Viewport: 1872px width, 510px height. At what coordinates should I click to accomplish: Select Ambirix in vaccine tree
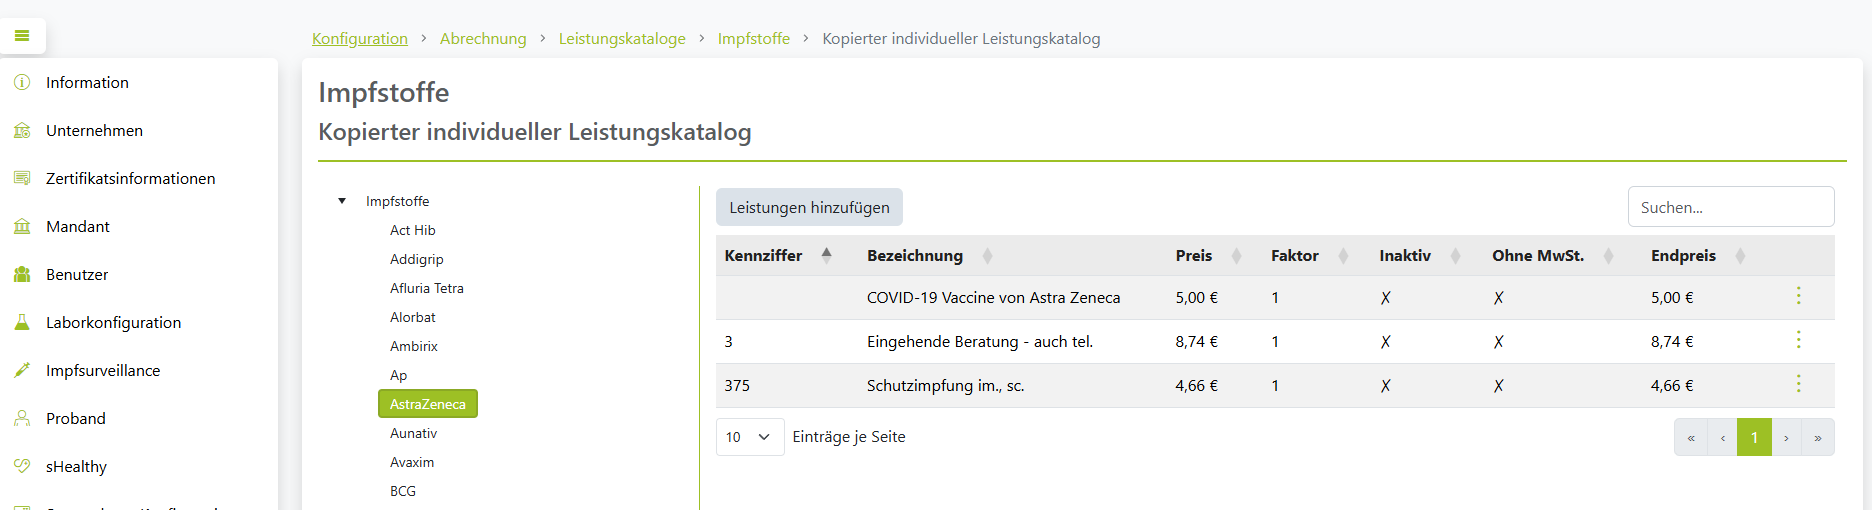[x=414, y=346]
